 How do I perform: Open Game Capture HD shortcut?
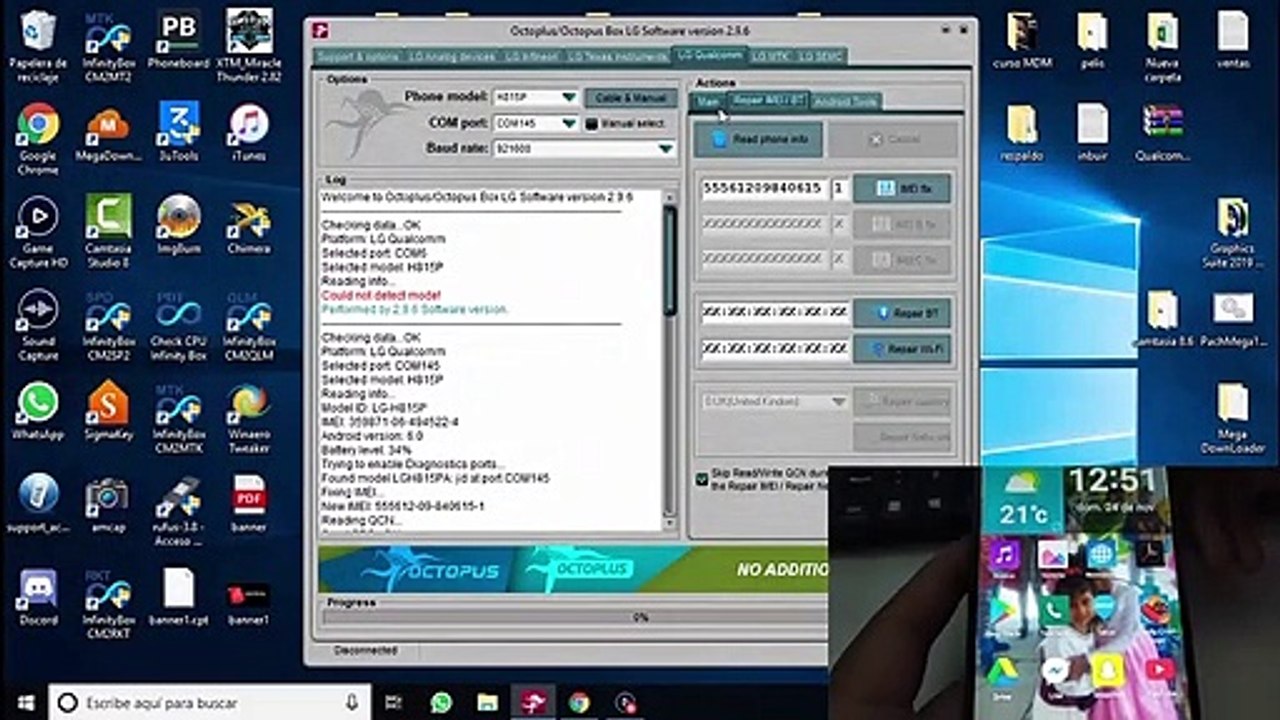click(38, 231)
